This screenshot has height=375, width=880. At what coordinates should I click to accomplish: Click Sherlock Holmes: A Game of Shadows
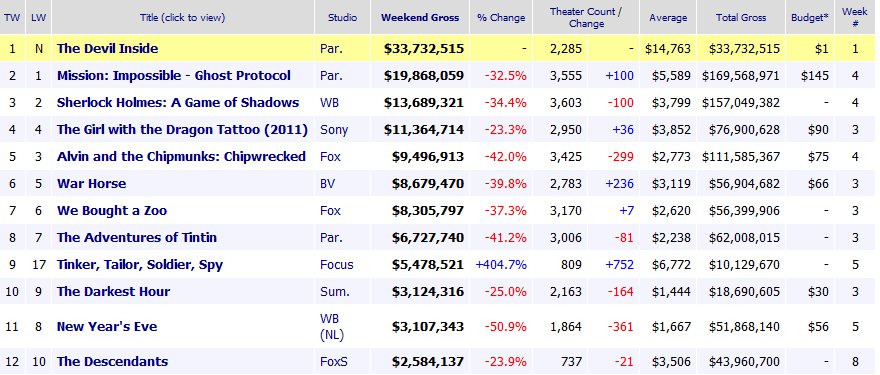click(x=177, y=103)
